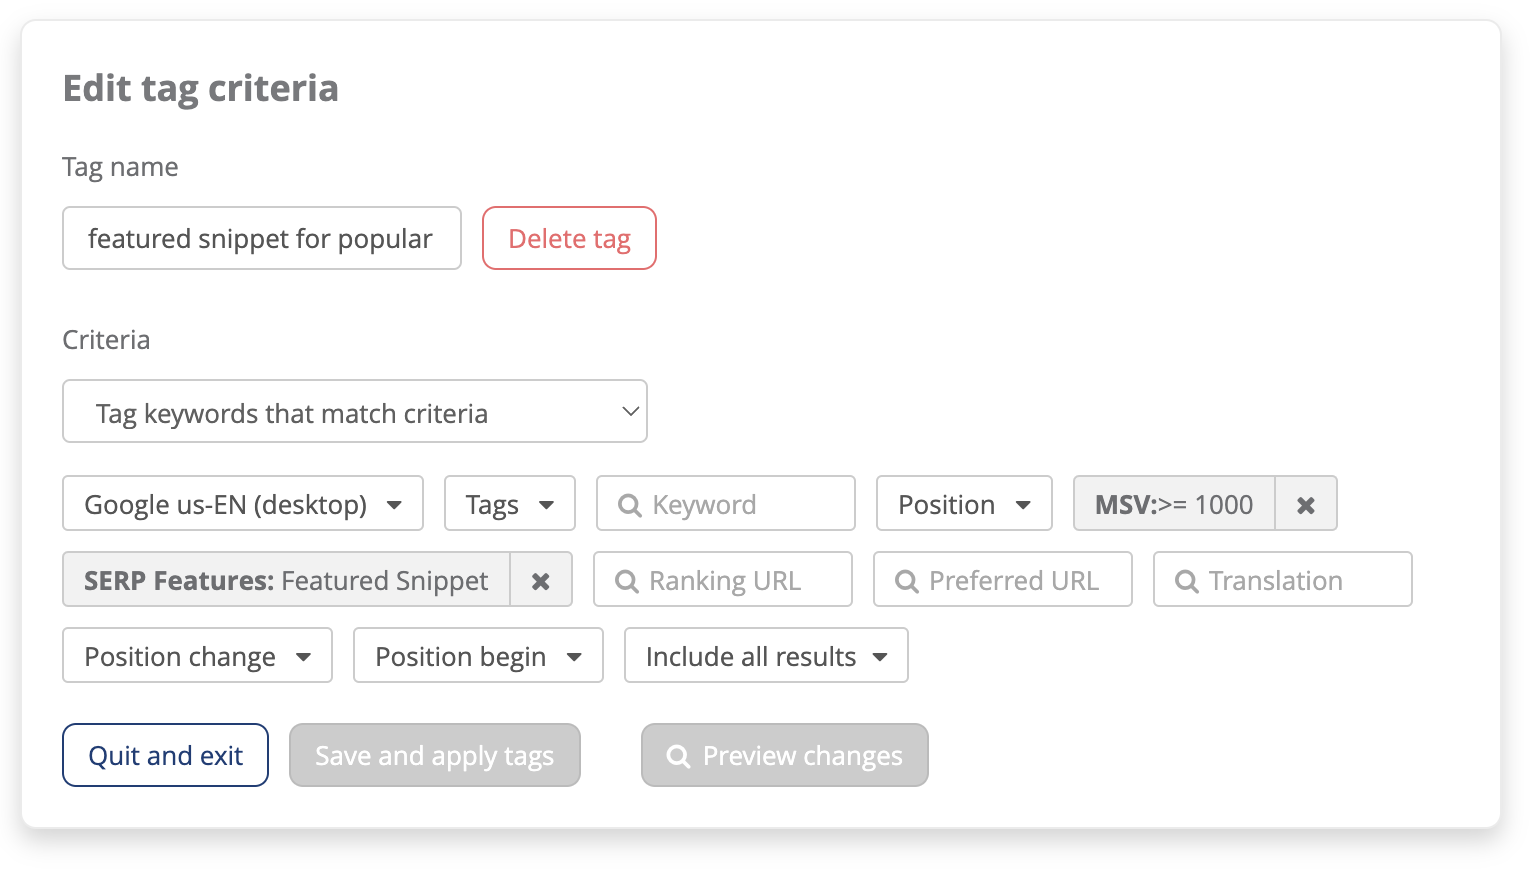Expand the Include all results dropdown
Screen dimensions: 1532x870
765,656
